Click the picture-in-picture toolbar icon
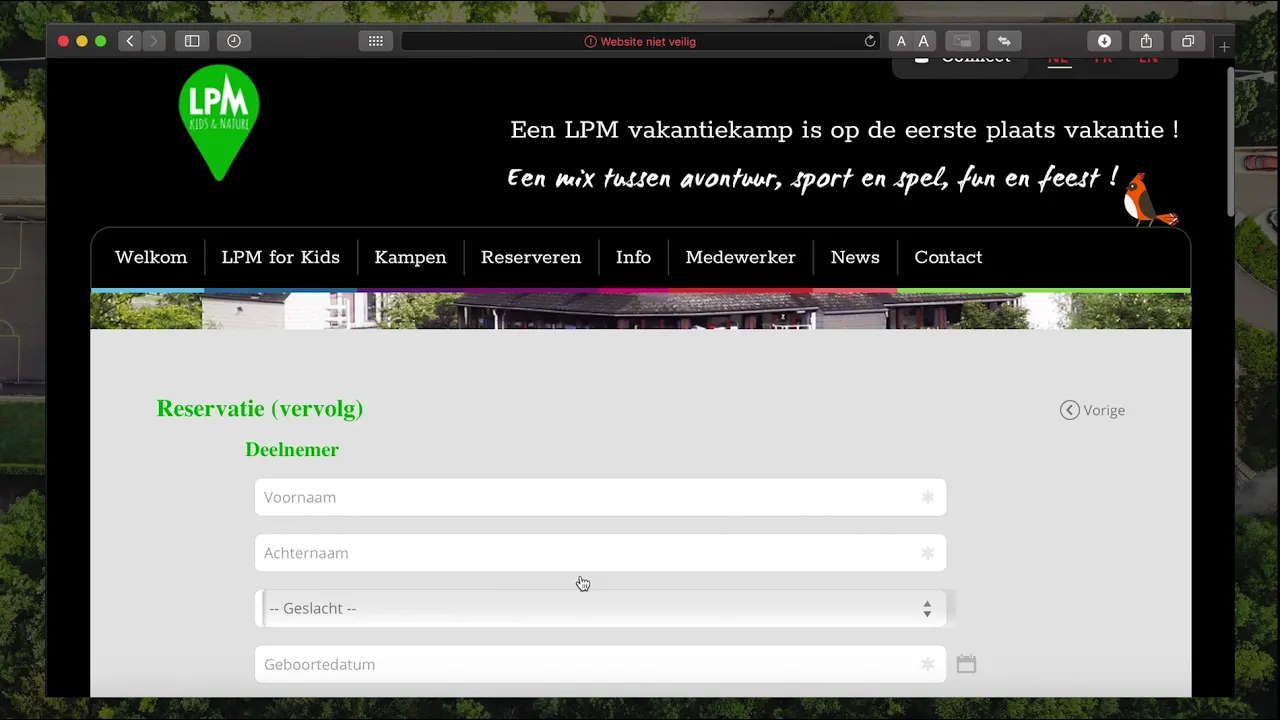 [962, 41]
